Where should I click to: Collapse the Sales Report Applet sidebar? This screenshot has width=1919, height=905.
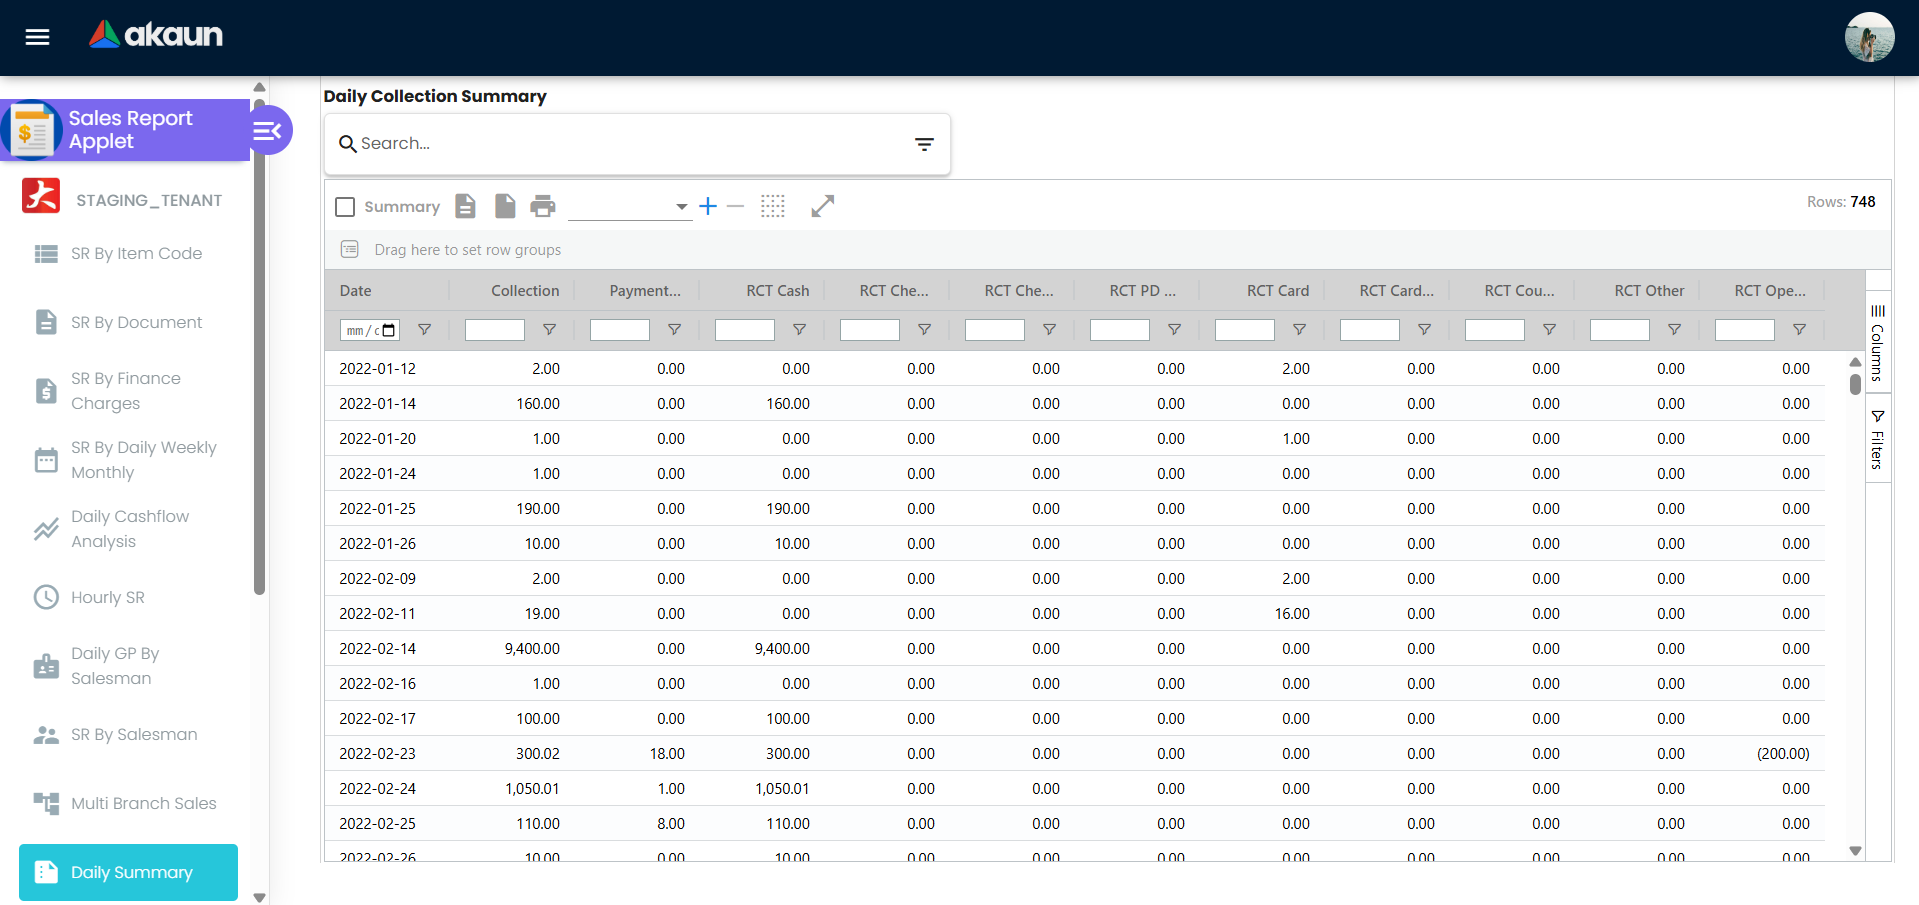point(267,130)
